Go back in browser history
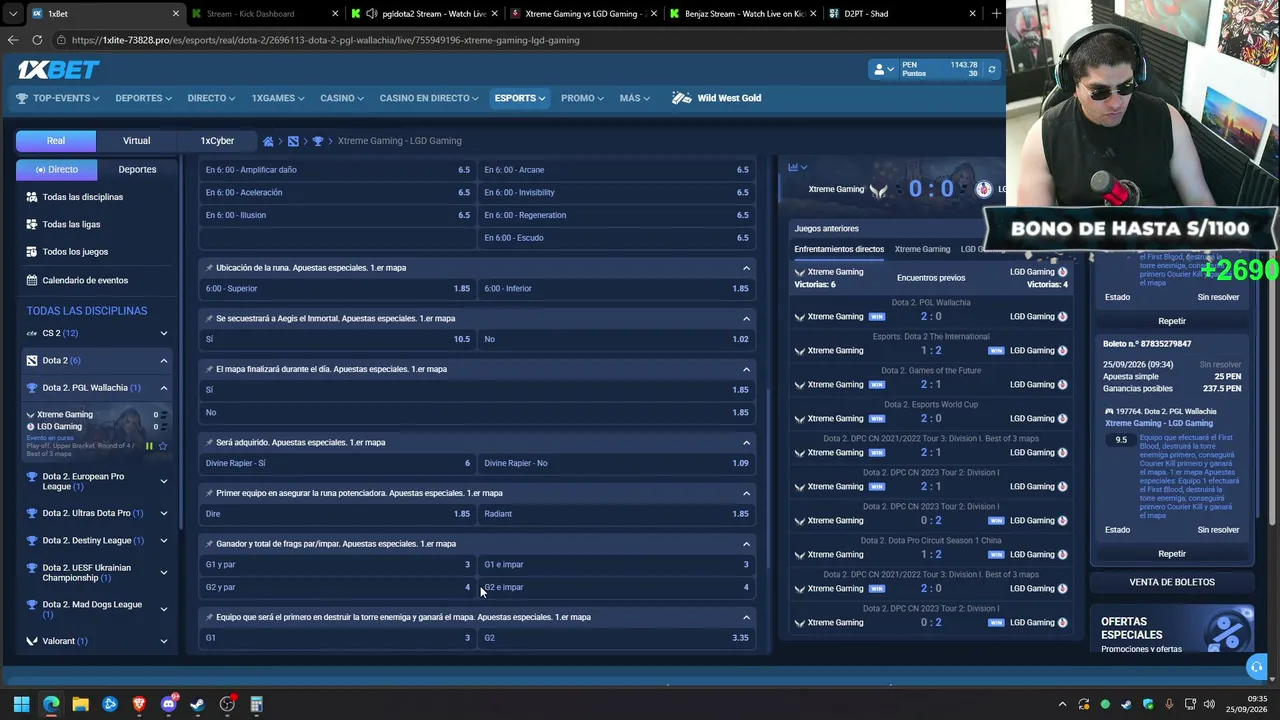The image size is (1280, 720). click(x=13, y=40)
